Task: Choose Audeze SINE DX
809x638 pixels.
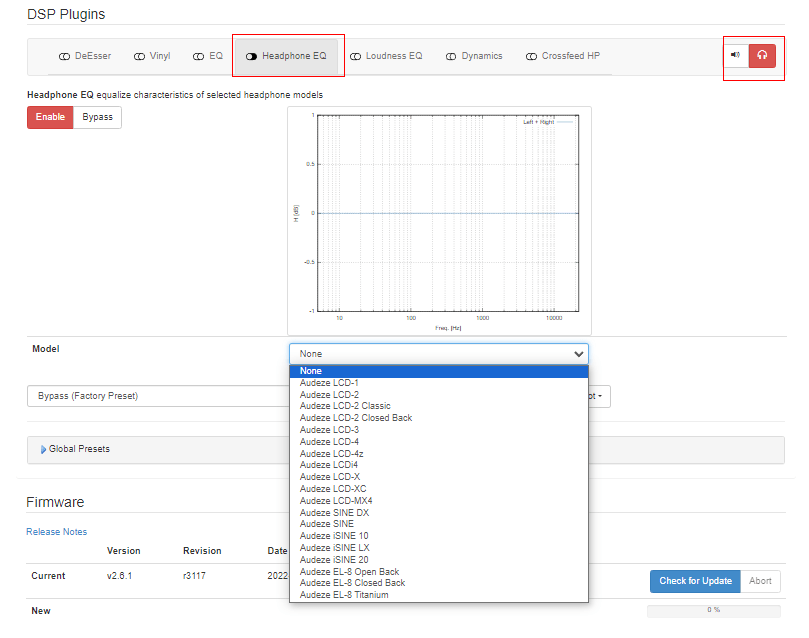Action: (x=439, y=513)
